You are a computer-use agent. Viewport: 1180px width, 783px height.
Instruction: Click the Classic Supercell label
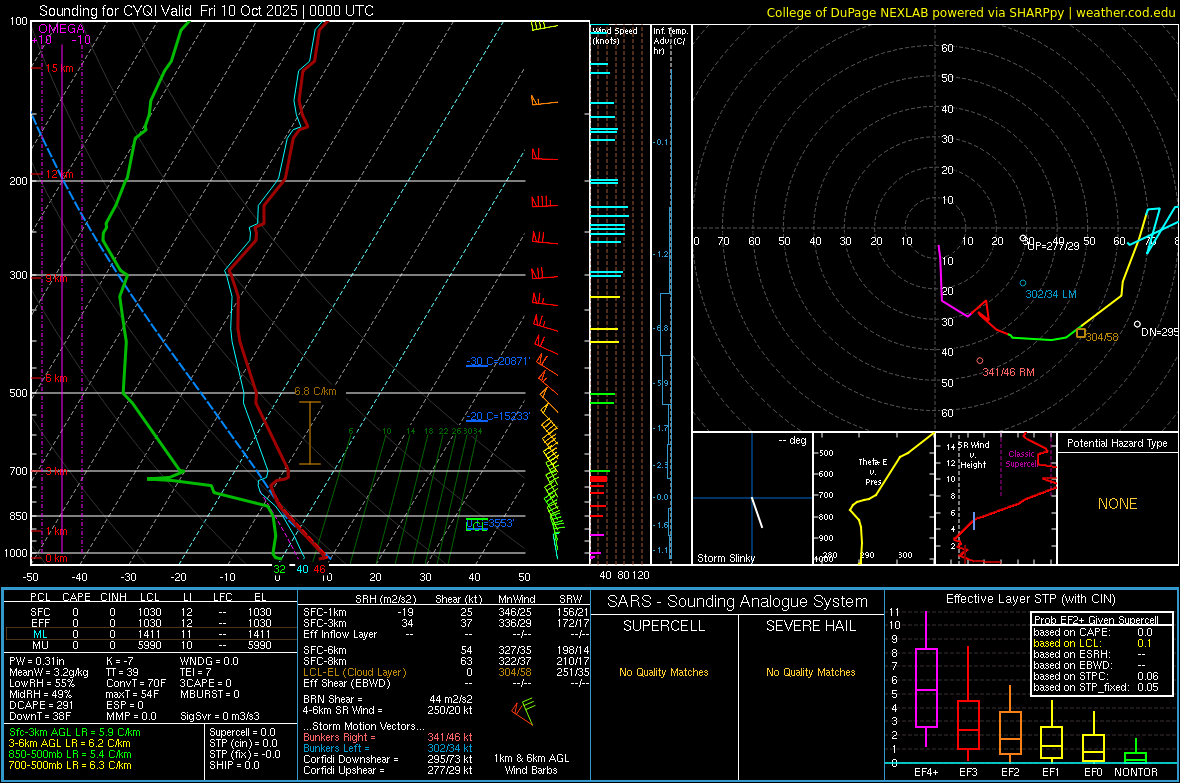[1021, 459]
